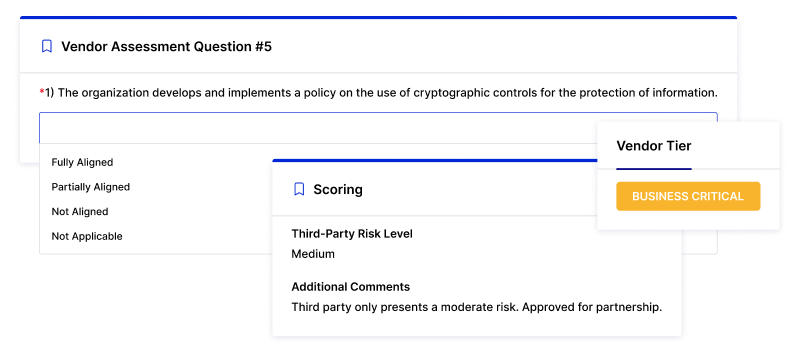Click the Additional Comments label
The height and width of the screenshot is (360, 800).
tap(351, 287)
